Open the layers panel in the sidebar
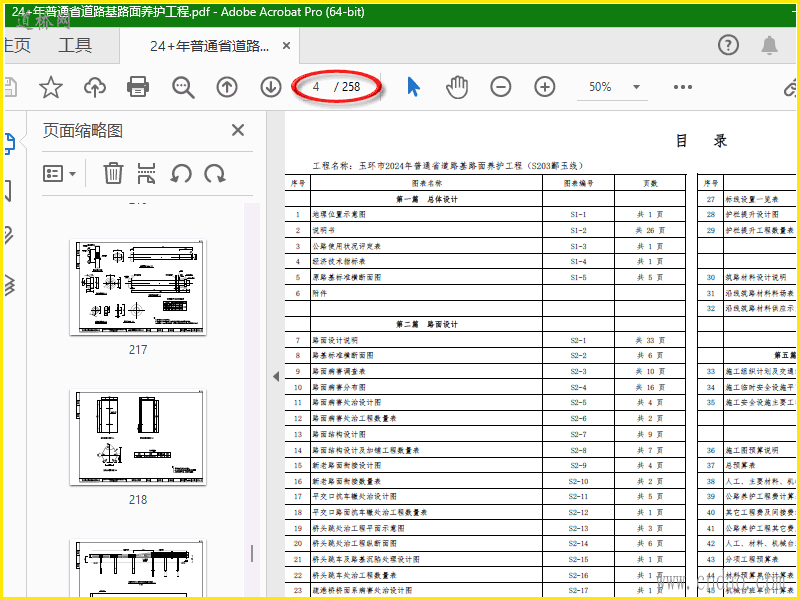The width and height of the screenshot is (800, 600). [9, 285]
